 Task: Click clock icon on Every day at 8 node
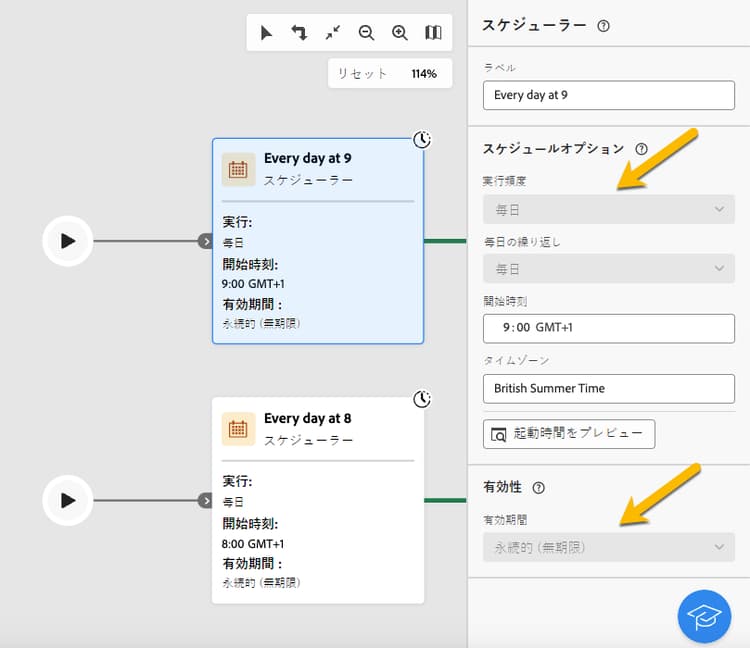tap(422, 399)
